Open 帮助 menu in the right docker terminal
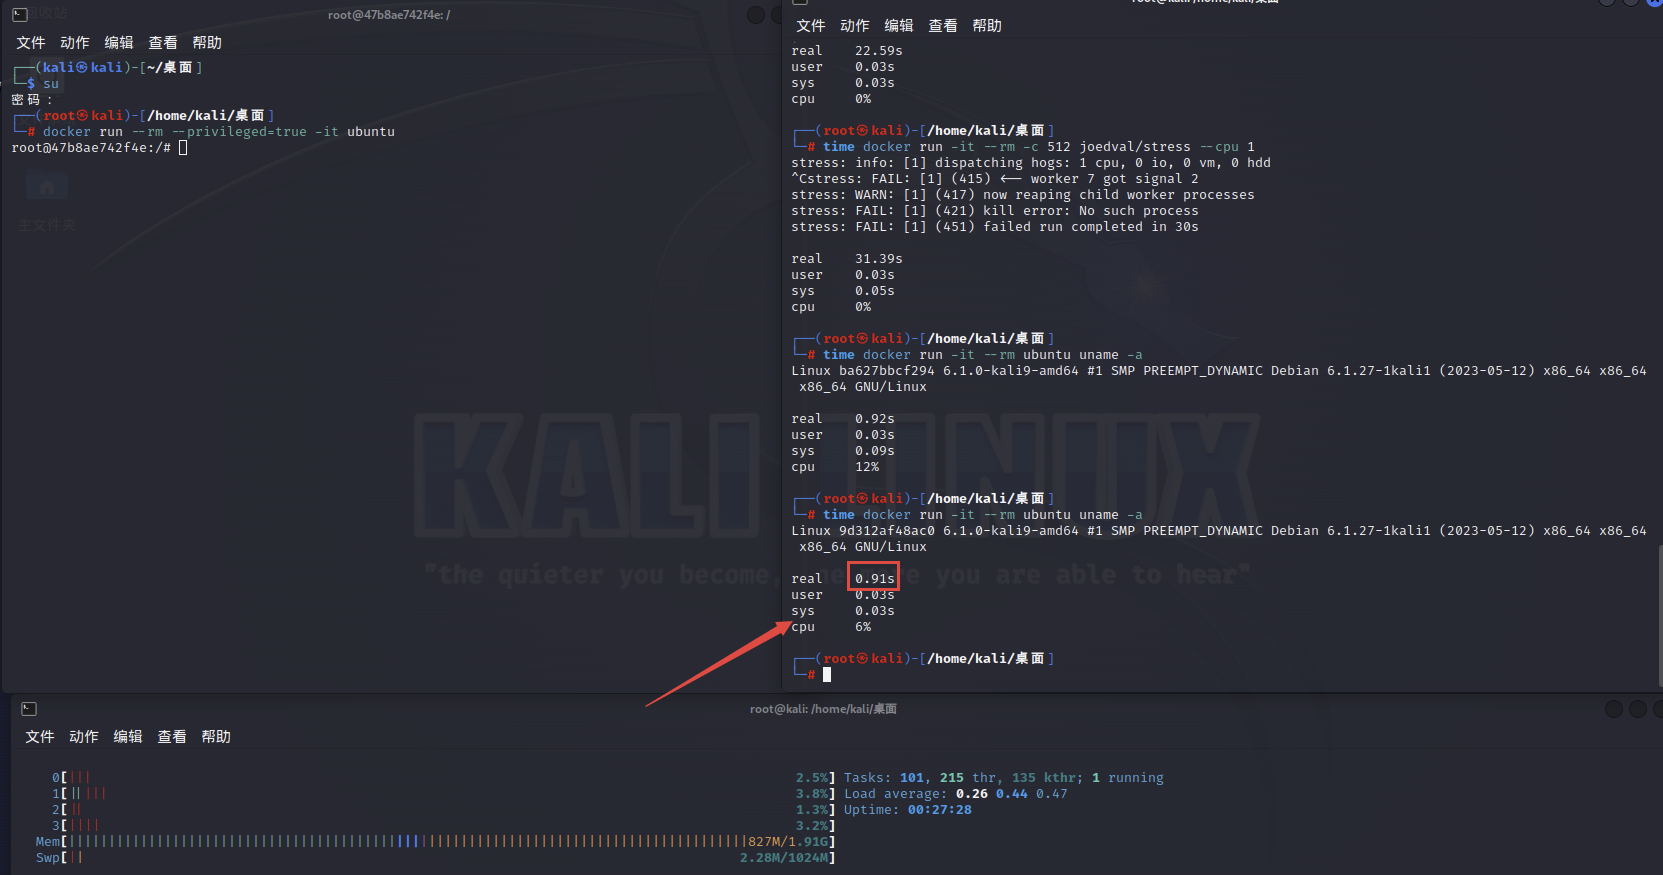1663x875 pixels. click(987, 26)
